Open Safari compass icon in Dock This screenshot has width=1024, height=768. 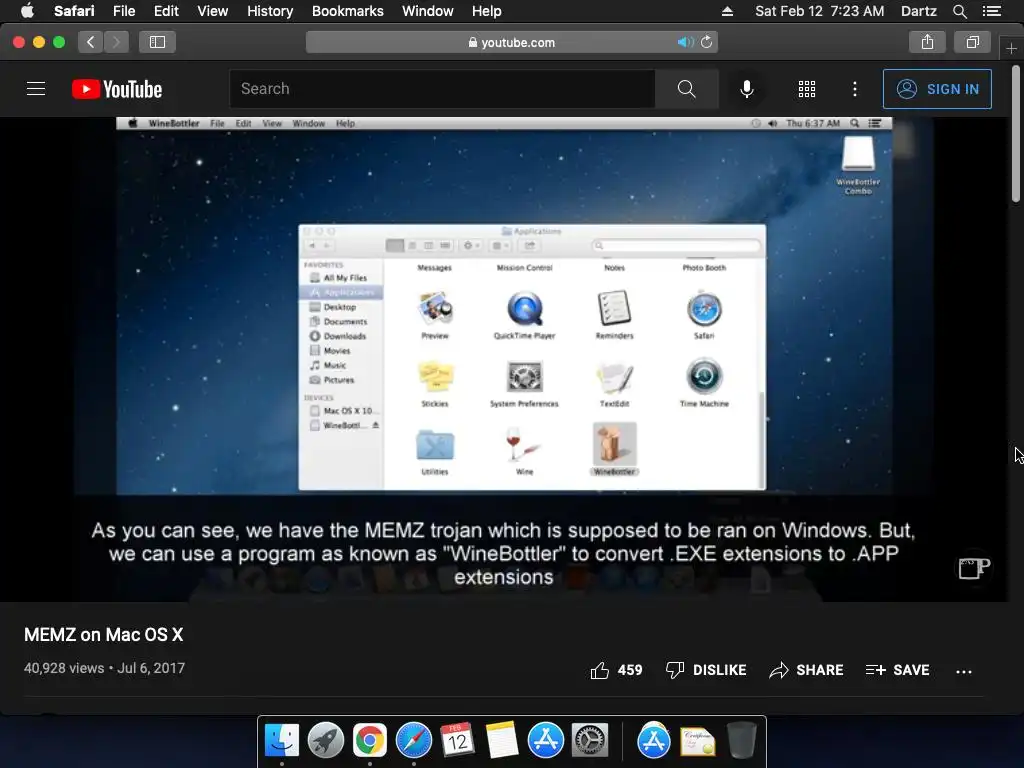tap(413, 741)
